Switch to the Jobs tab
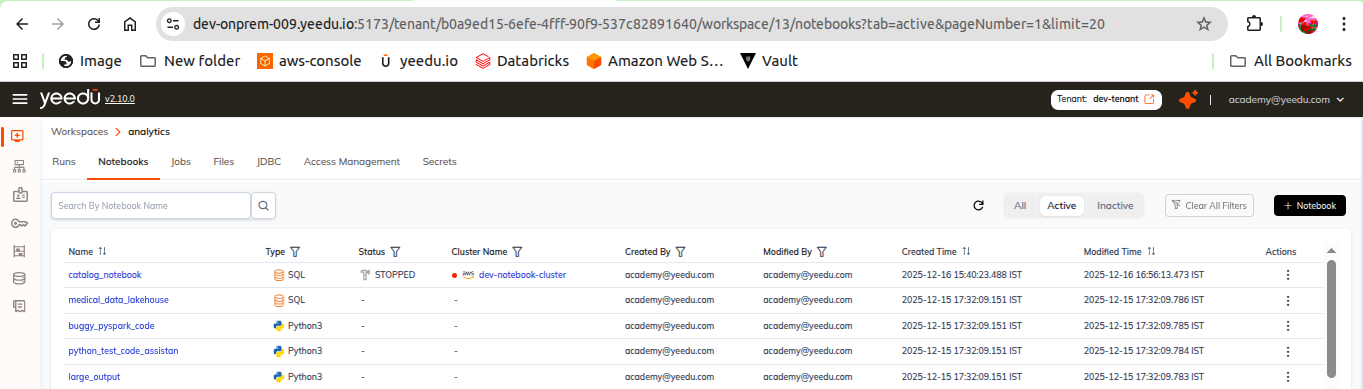1363x389 pixels. point(181,161)
